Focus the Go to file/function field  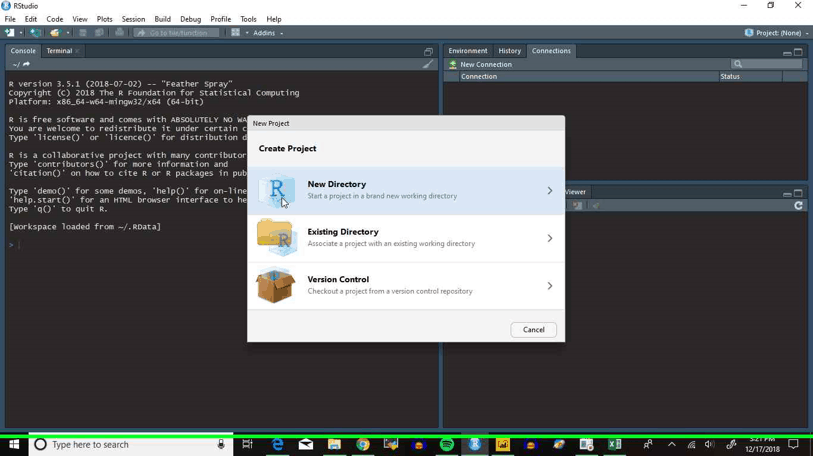pyautogui.click(x=177, y=33)
